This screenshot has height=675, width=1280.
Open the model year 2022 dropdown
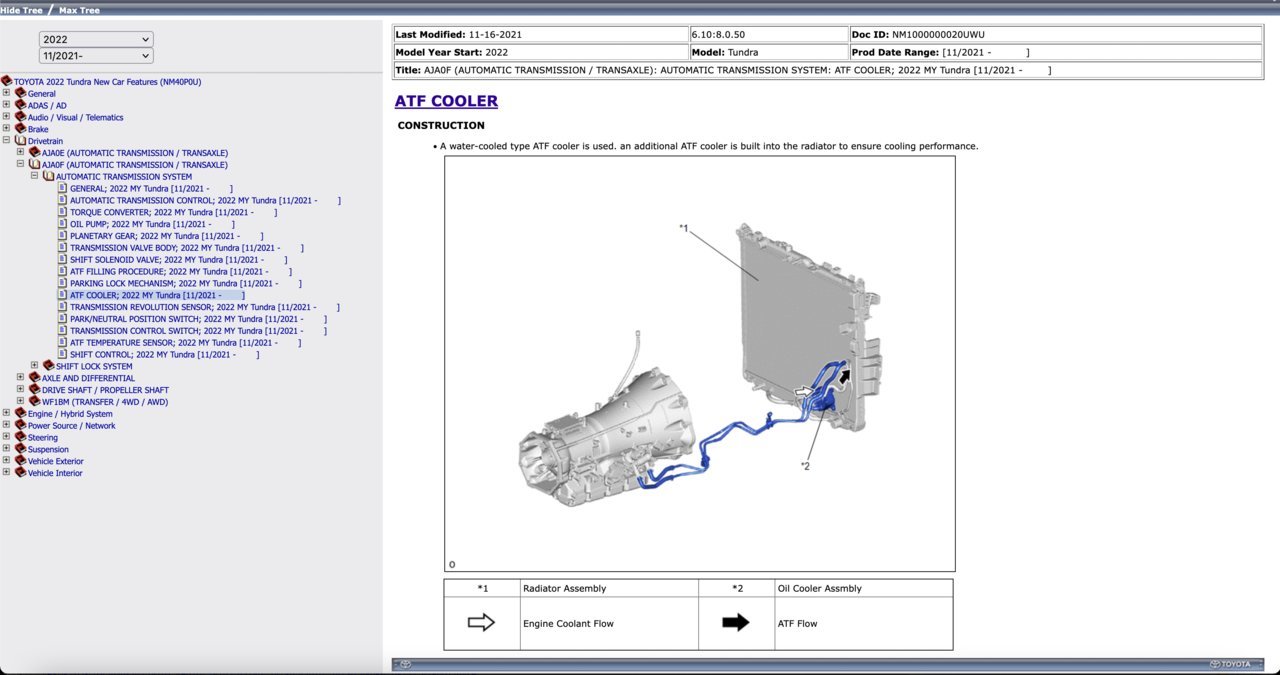(x=96, y=39)
